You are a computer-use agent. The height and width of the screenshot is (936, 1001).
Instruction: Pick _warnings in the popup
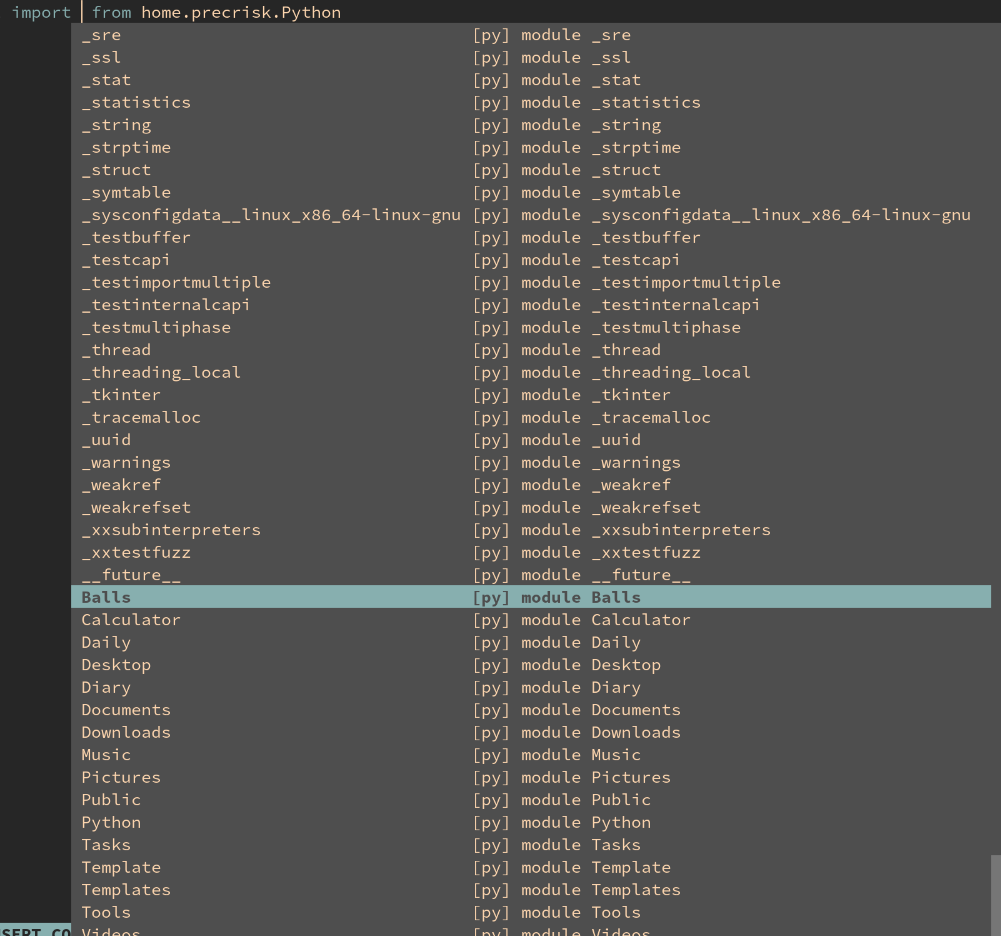tap(531, 462)
